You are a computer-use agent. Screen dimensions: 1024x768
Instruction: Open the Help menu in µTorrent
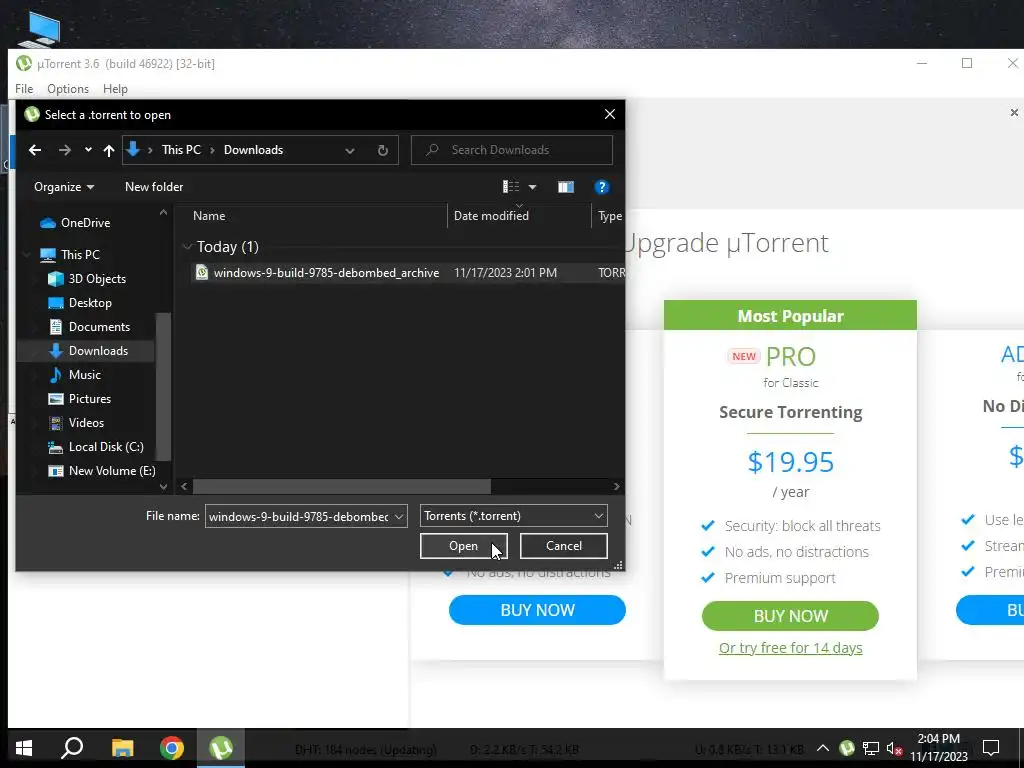point(115,89)
